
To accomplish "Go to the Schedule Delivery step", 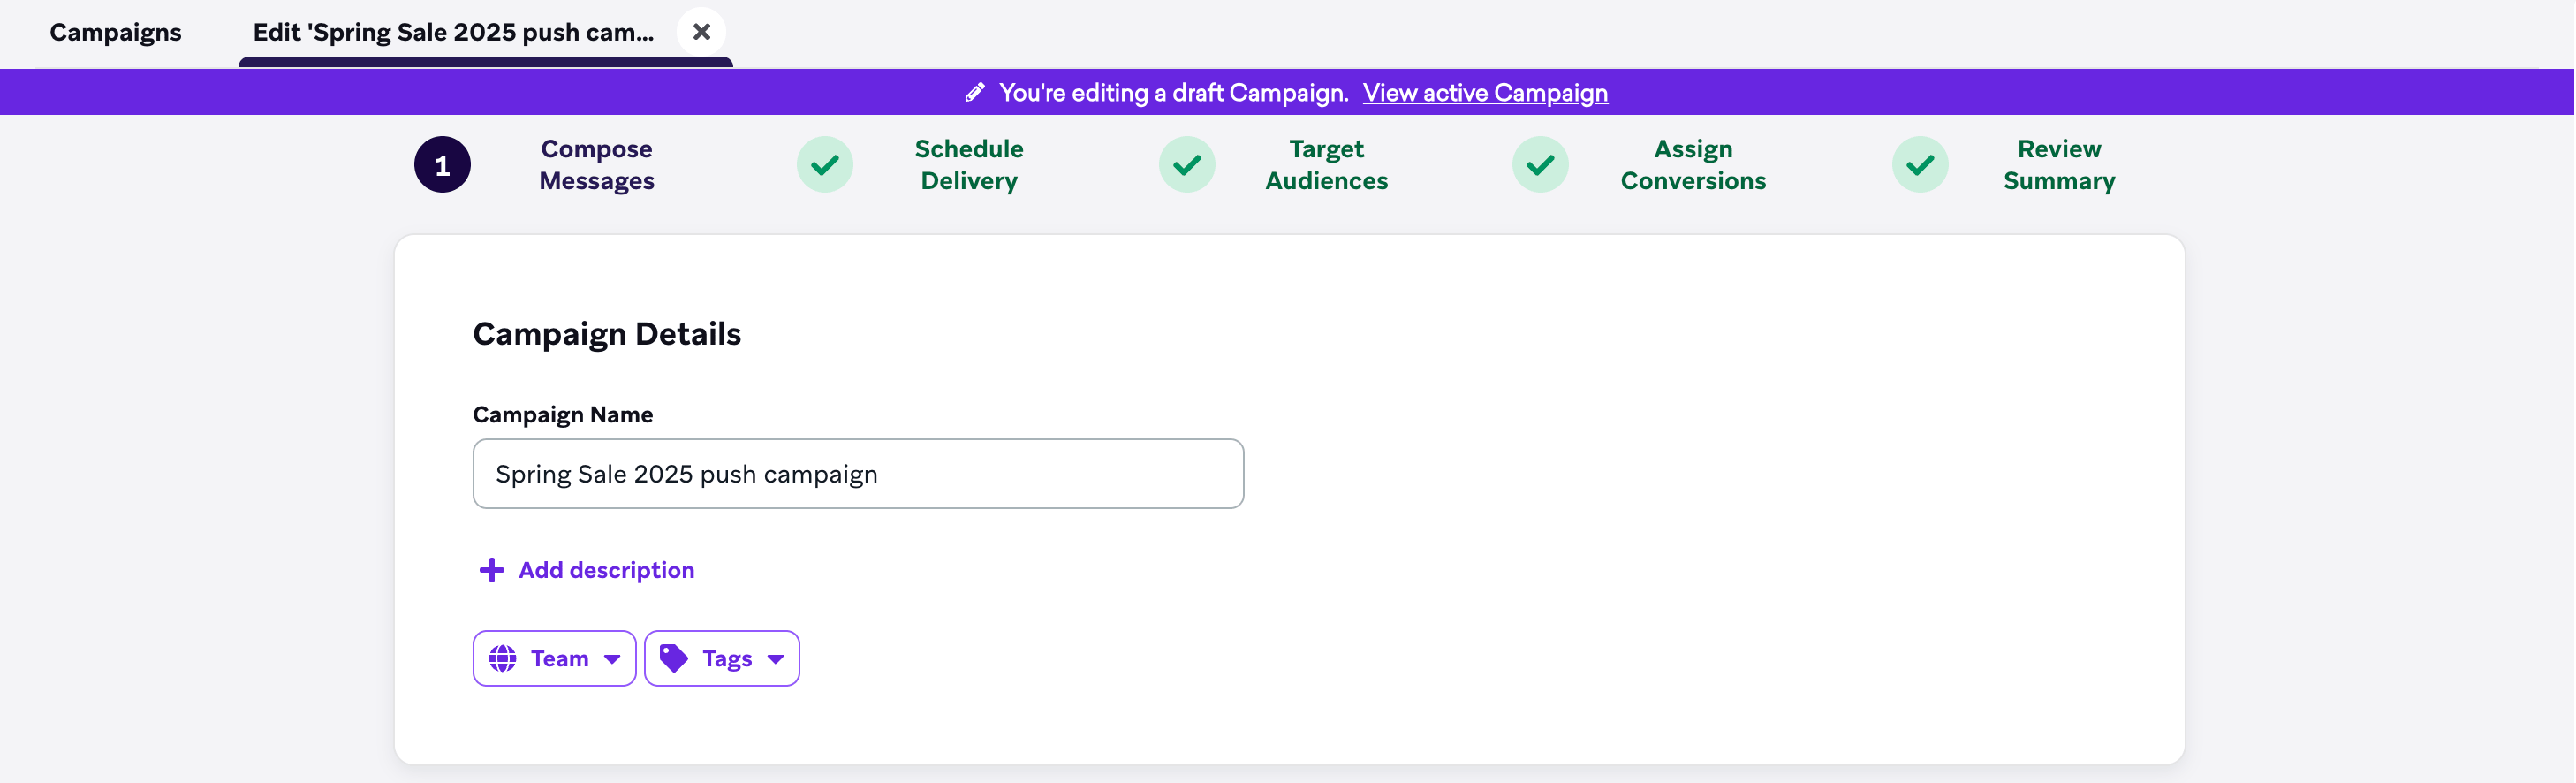I will point(969,165).
